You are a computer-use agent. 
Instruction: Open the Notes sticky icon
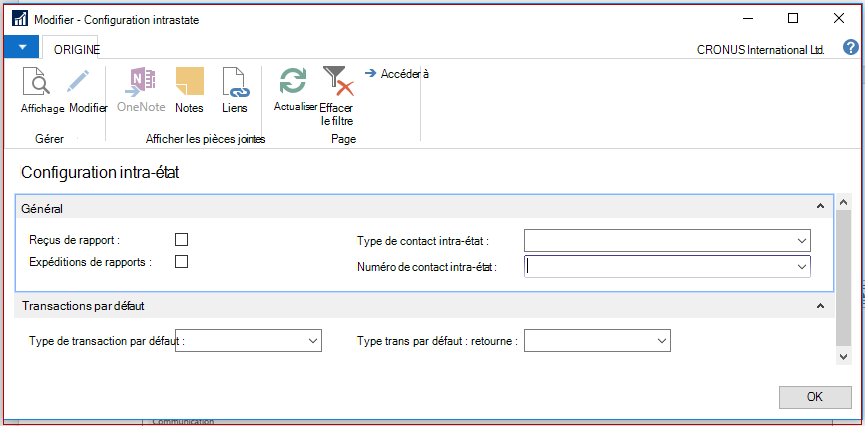189,82
